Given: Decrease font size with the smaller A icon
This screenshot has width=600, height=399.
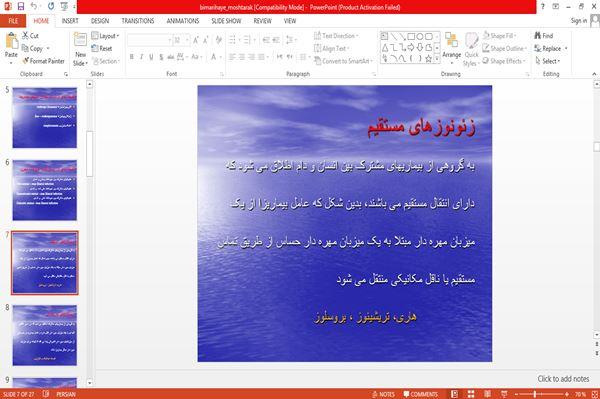Looking at the screenshot, I should pyautogui.click(x=206, y=40).
